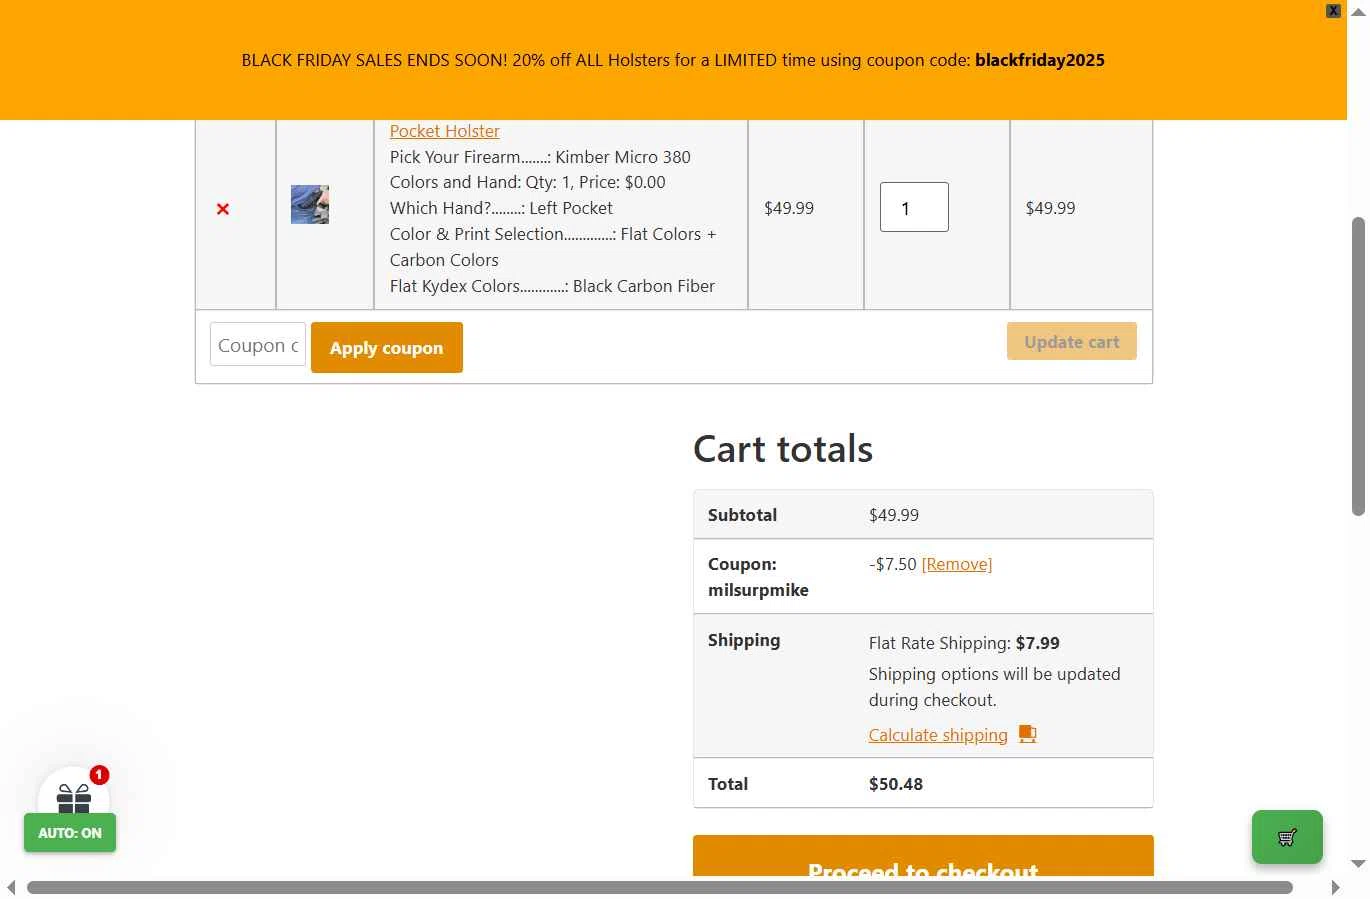Click the scroll-up arrow of vertical scrollbar
This screenshot has height=899, width=1370.
point(1358,10)
